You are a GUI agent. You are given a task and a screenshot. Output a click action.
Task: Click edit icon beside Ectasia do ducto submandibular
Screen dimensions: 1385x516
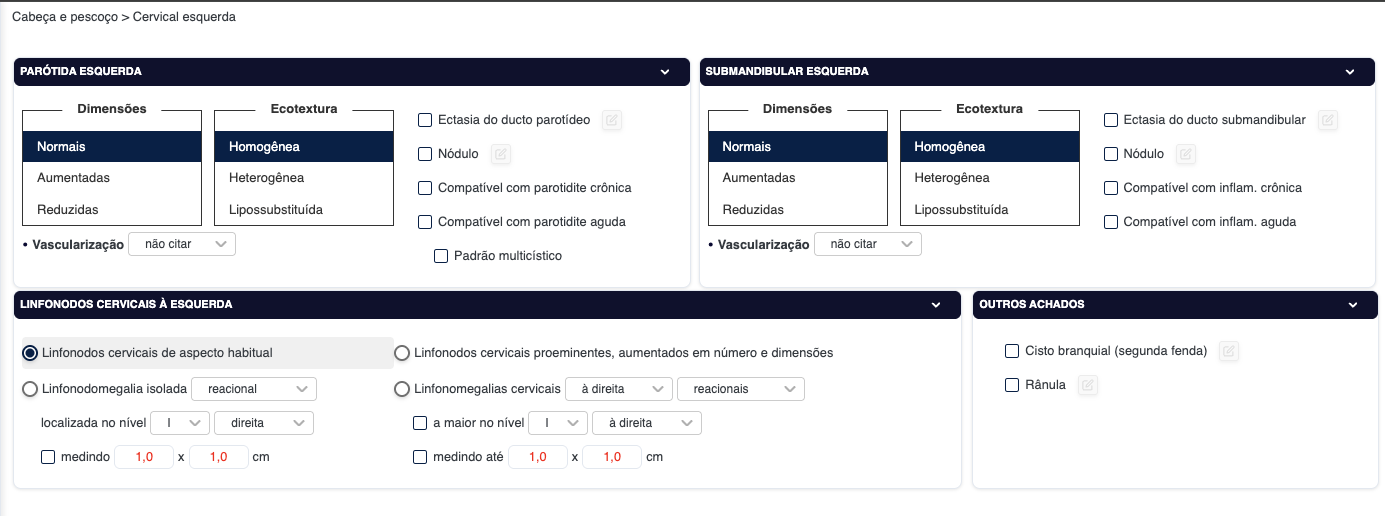coord(1327,120)
